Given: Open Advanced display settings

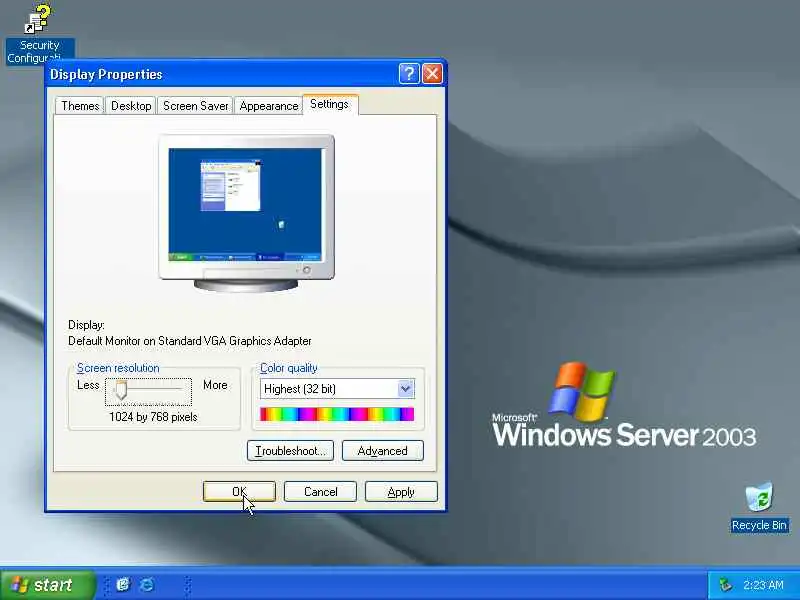Looking at the screenshot, I should pos(383,451).
